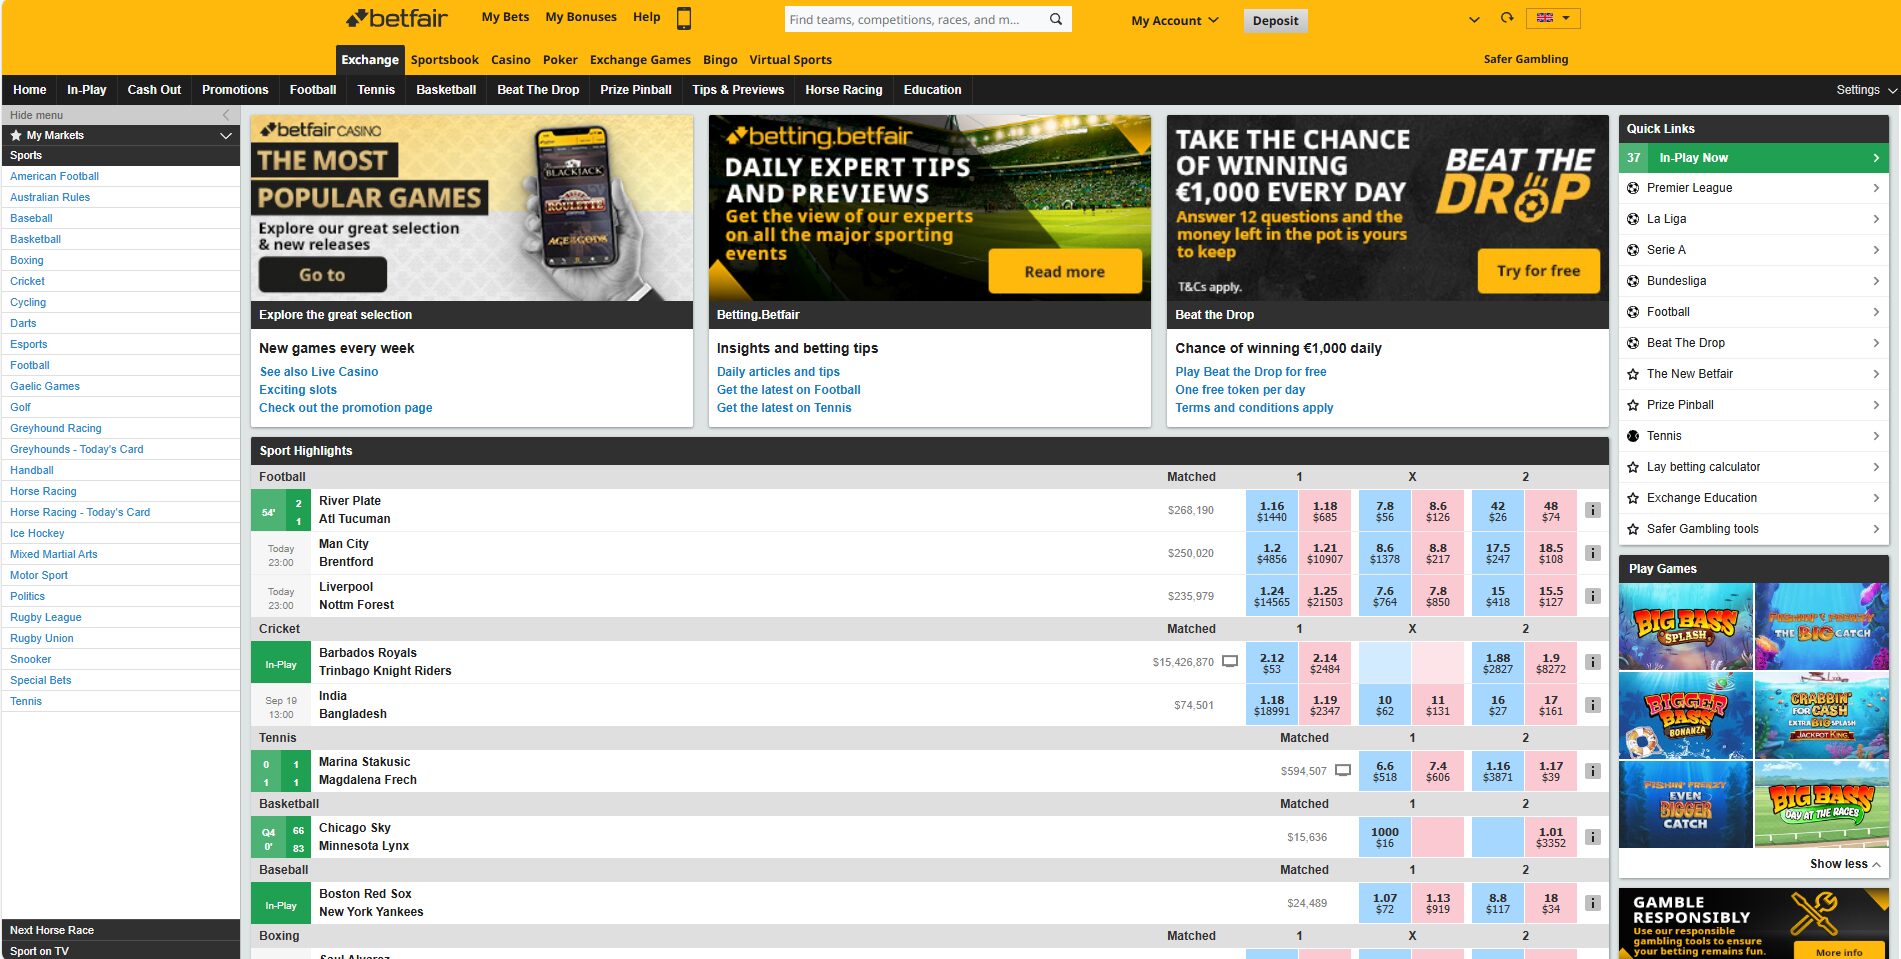
Task: Collapse games with Show less
Action: [1845, 864]
